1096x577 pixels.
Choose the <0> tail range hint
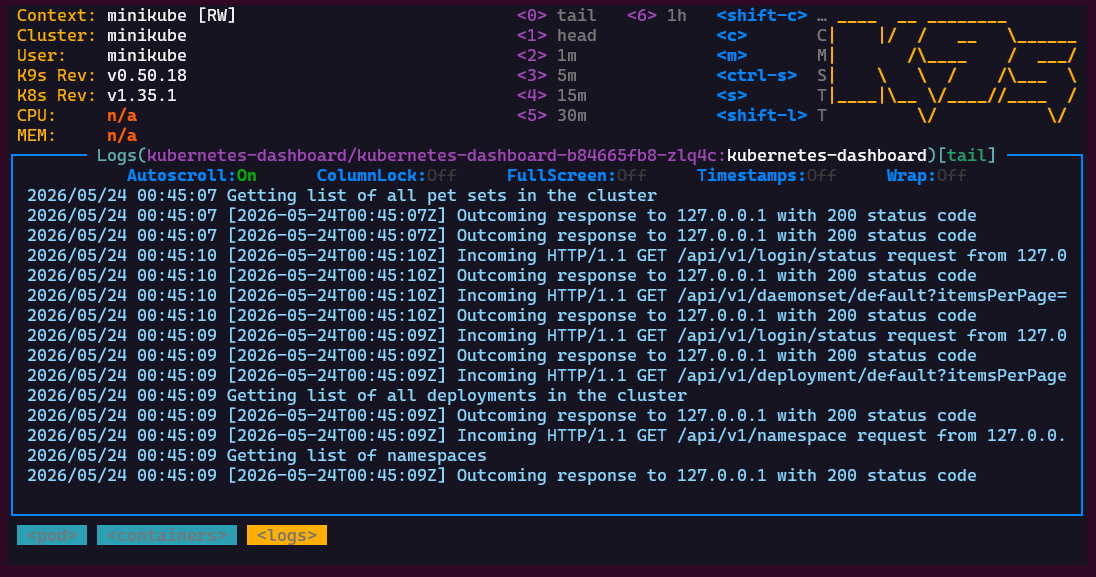coord(556,15)
